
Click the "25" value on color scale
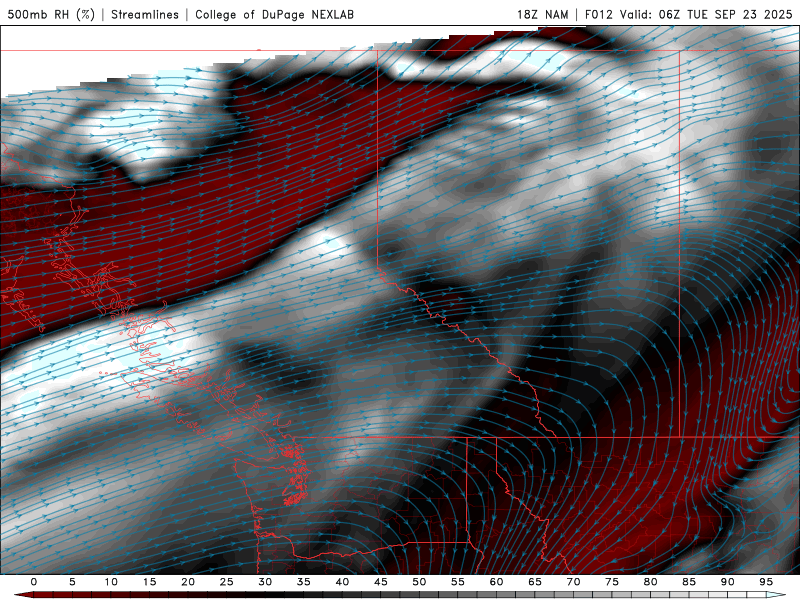point(227,582)
